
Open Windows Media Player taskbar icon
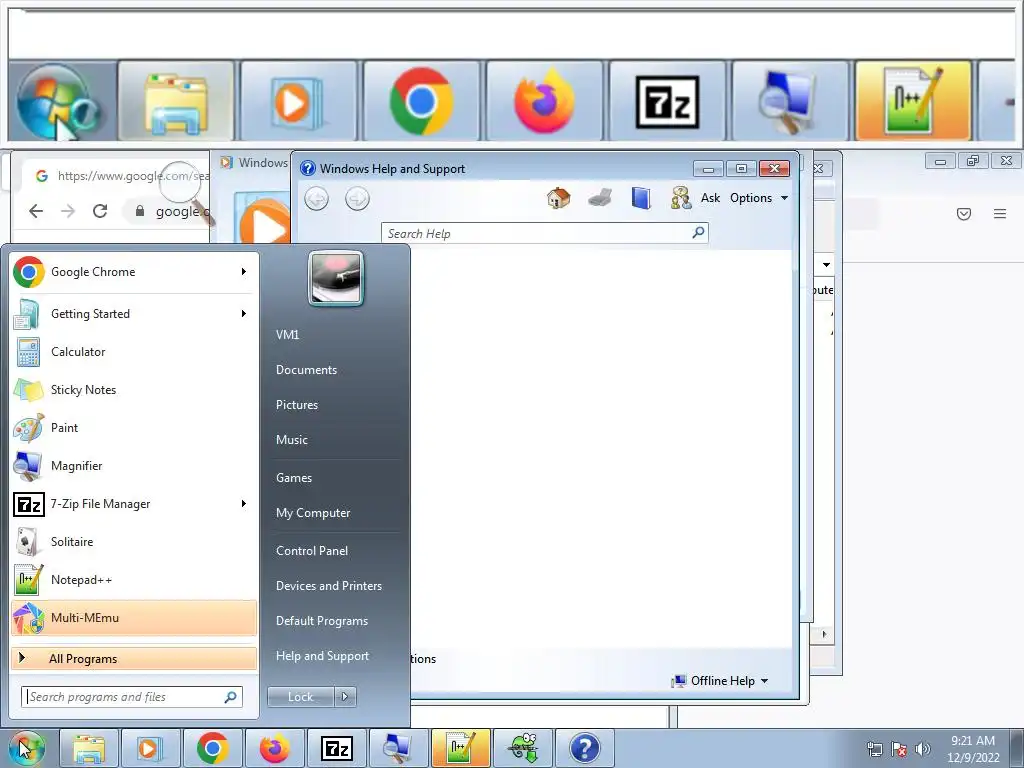150,748
